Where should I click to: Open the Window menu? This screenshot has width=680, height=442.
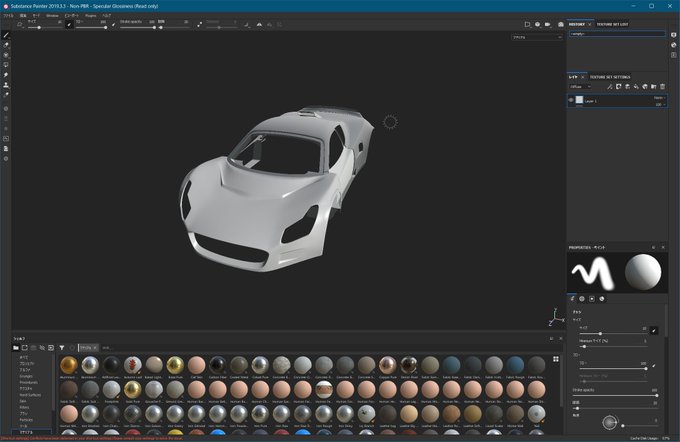click(52, 16)
